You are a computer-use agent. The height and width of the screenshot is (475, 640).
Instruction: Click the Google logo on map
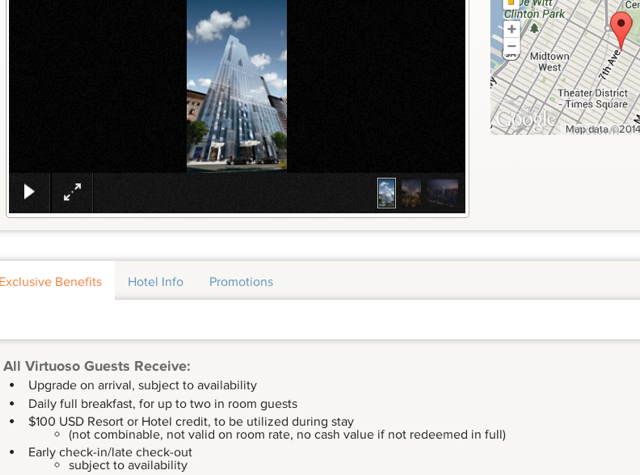526,120
